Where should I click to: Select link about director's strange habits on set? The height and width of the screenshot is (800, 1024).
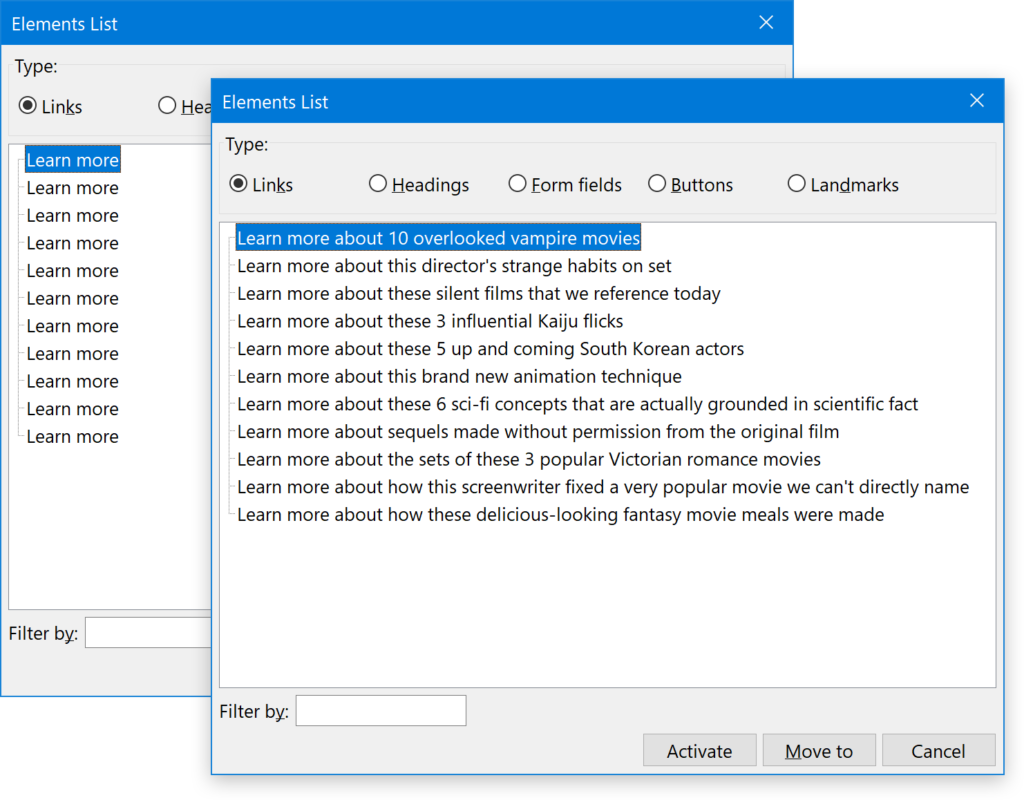(454, 266)
